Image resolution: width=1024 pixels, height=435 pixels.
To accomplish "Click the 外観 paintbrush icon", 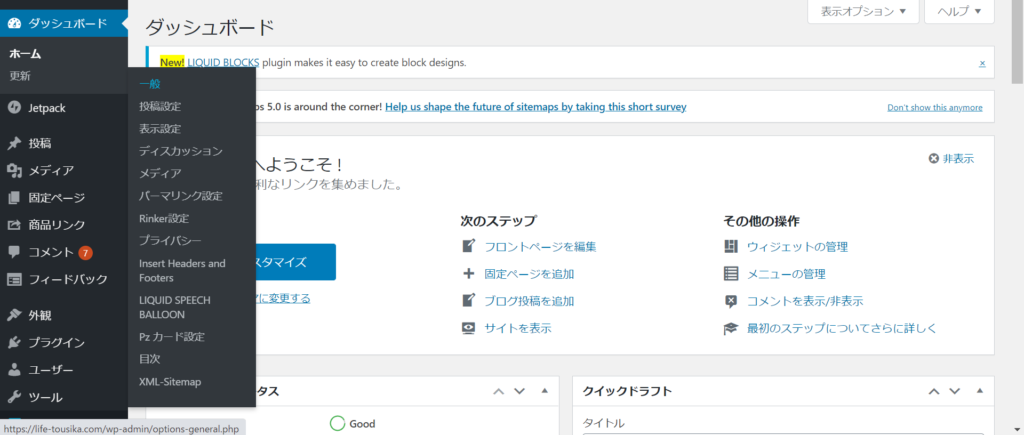I will [14, 315].
